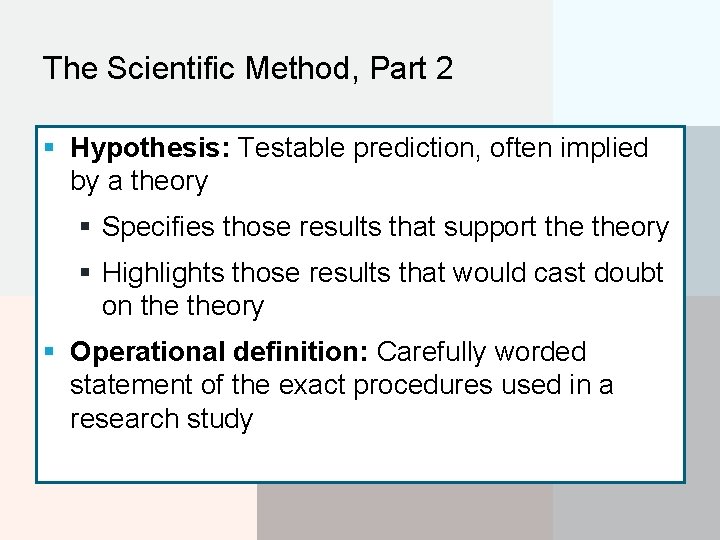
Task: Select the bold text "Operational definition:"
Action: coord(219,352)
